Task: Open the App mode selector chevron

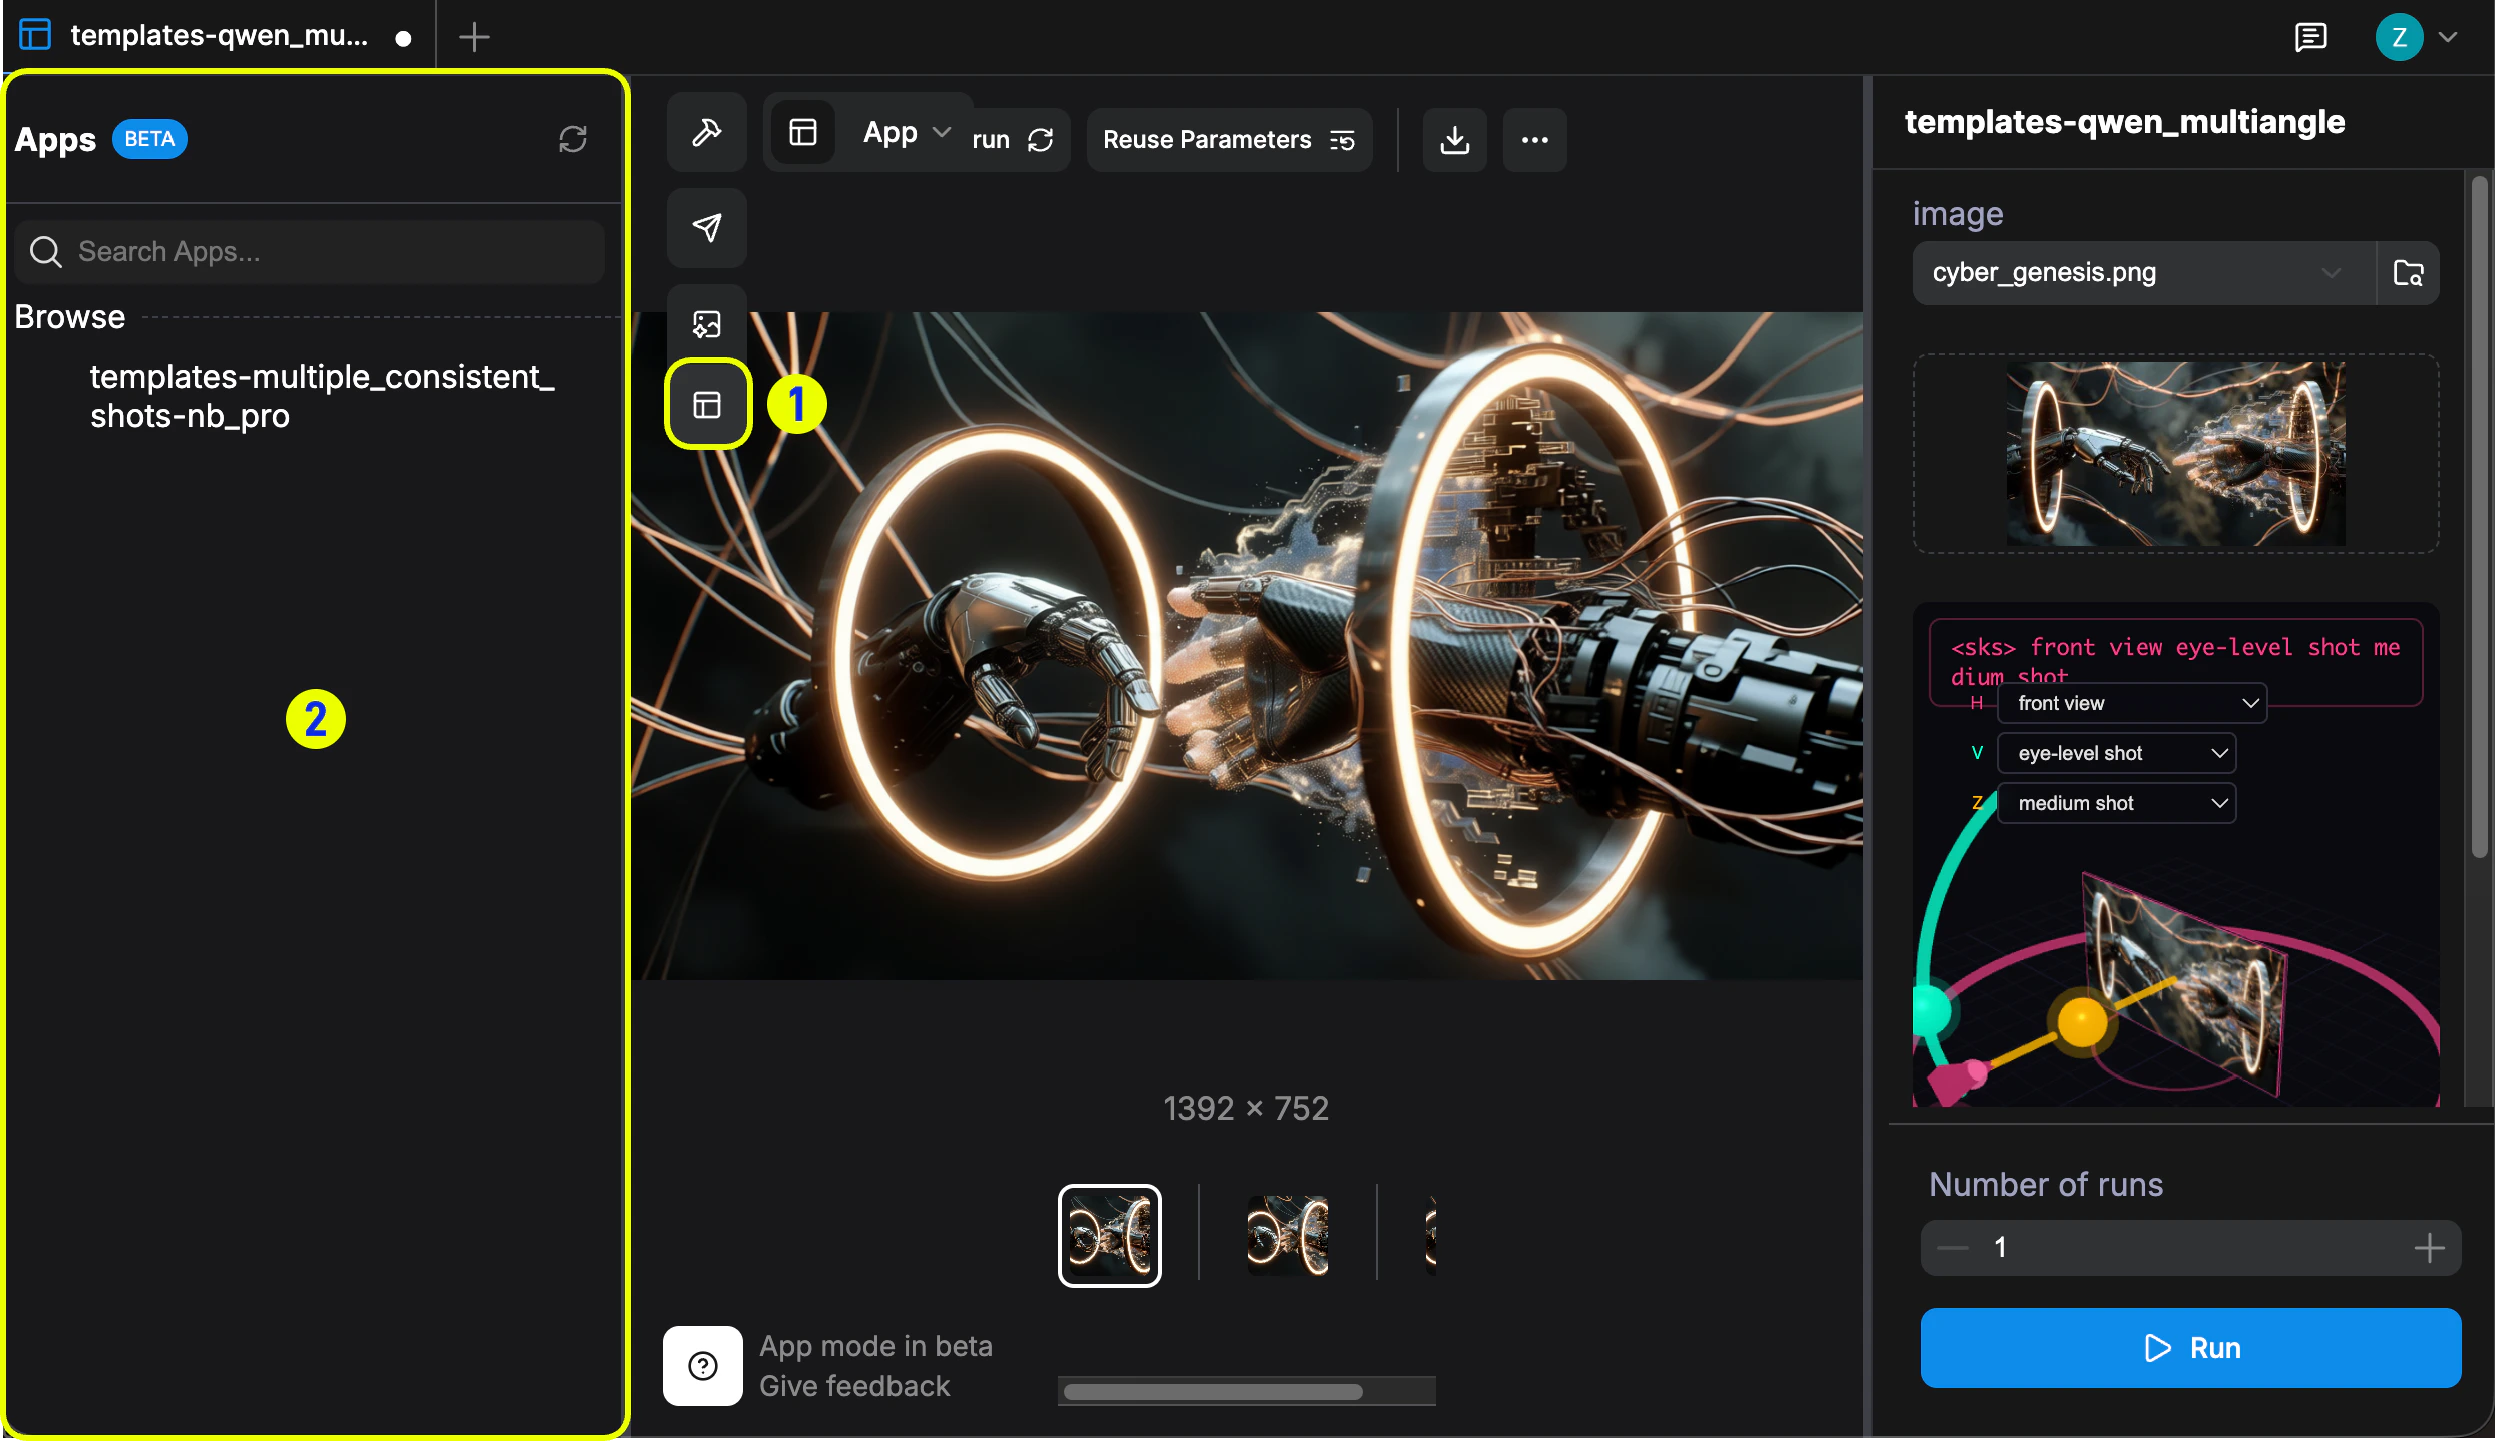Action: [941, 131]
